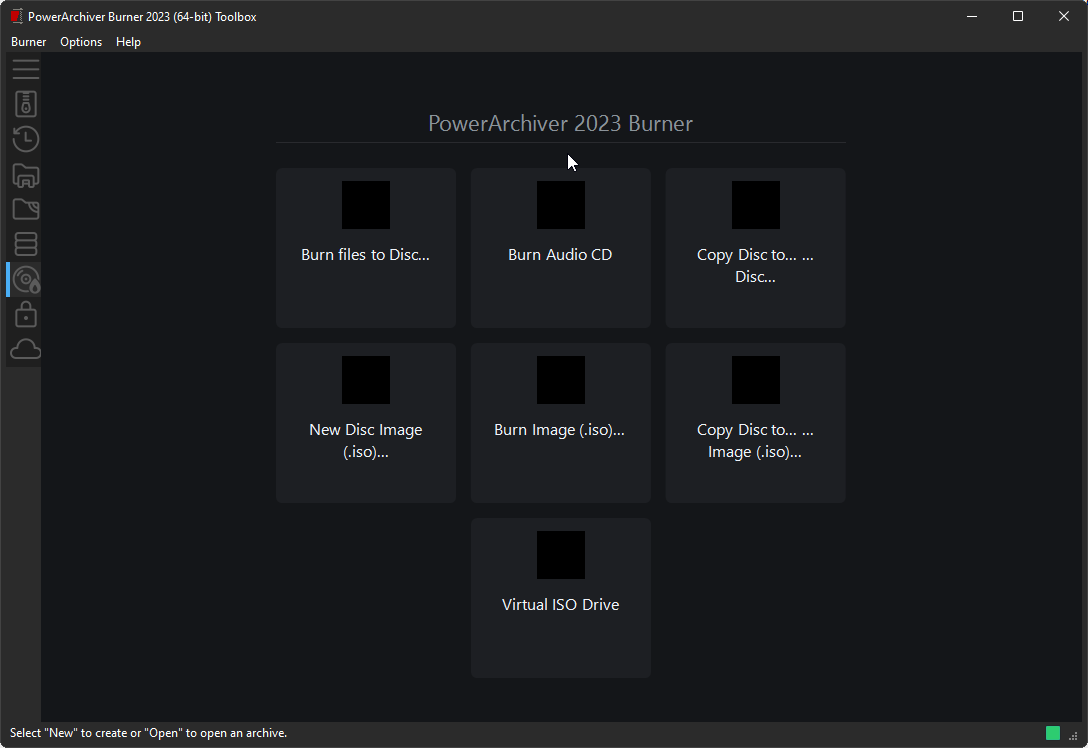Click the "PowerArchiver 2023 Burner" heading

[561, 123]
